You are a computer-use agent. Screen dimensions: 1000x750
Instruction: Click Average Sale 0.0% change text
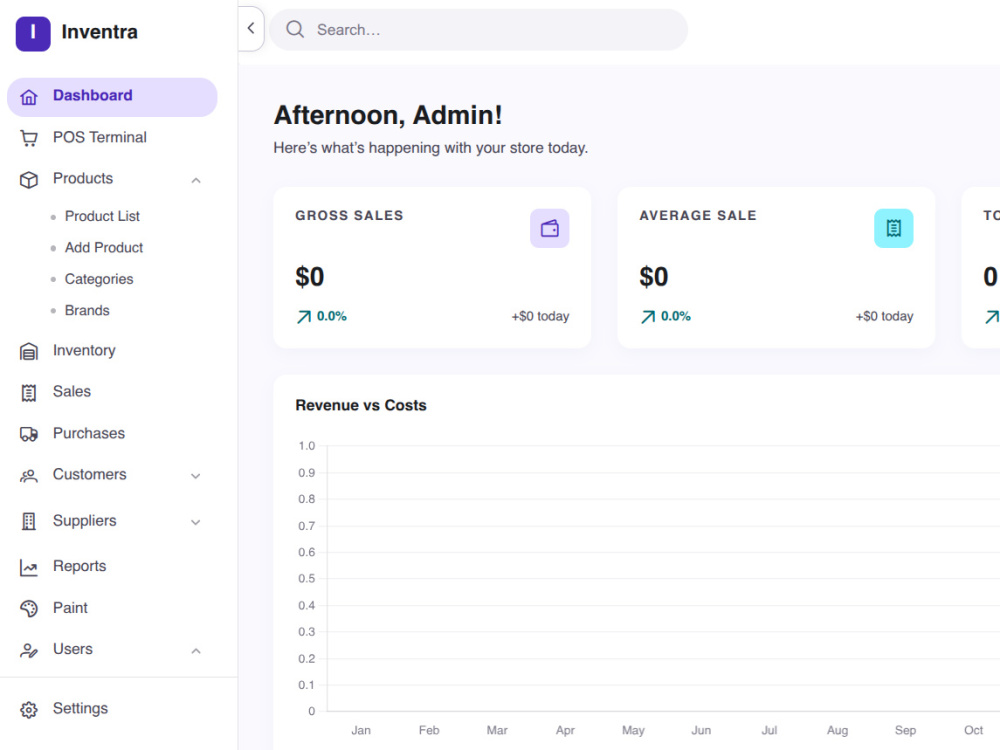[675, 316]
